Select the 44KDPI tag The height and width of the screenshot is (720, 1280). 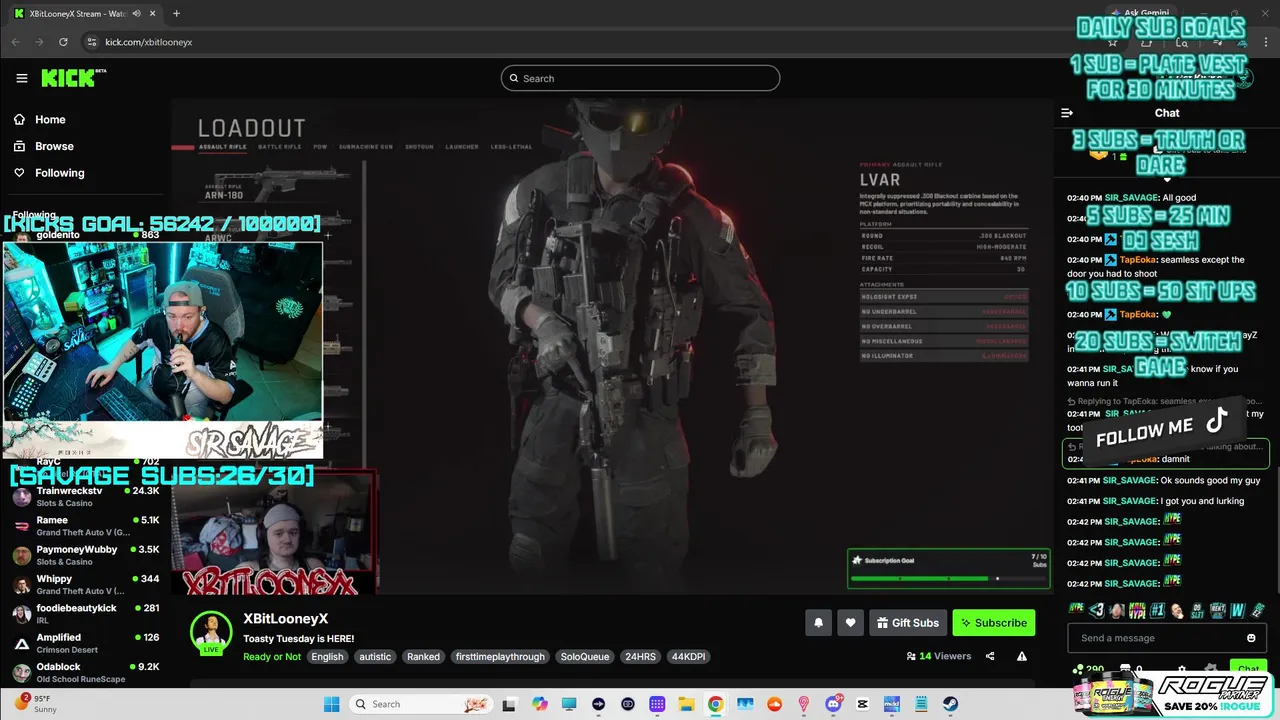(689, 657)
